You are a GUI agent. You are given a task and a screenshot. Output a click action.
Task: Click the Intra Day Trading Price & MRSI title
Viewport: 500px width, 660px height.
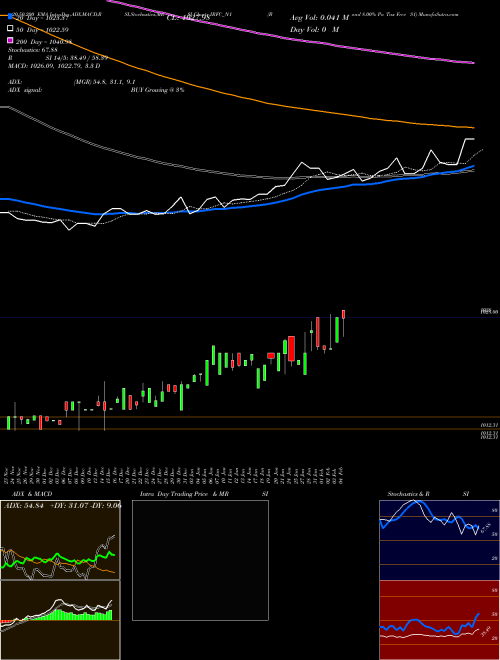point(204,494)
